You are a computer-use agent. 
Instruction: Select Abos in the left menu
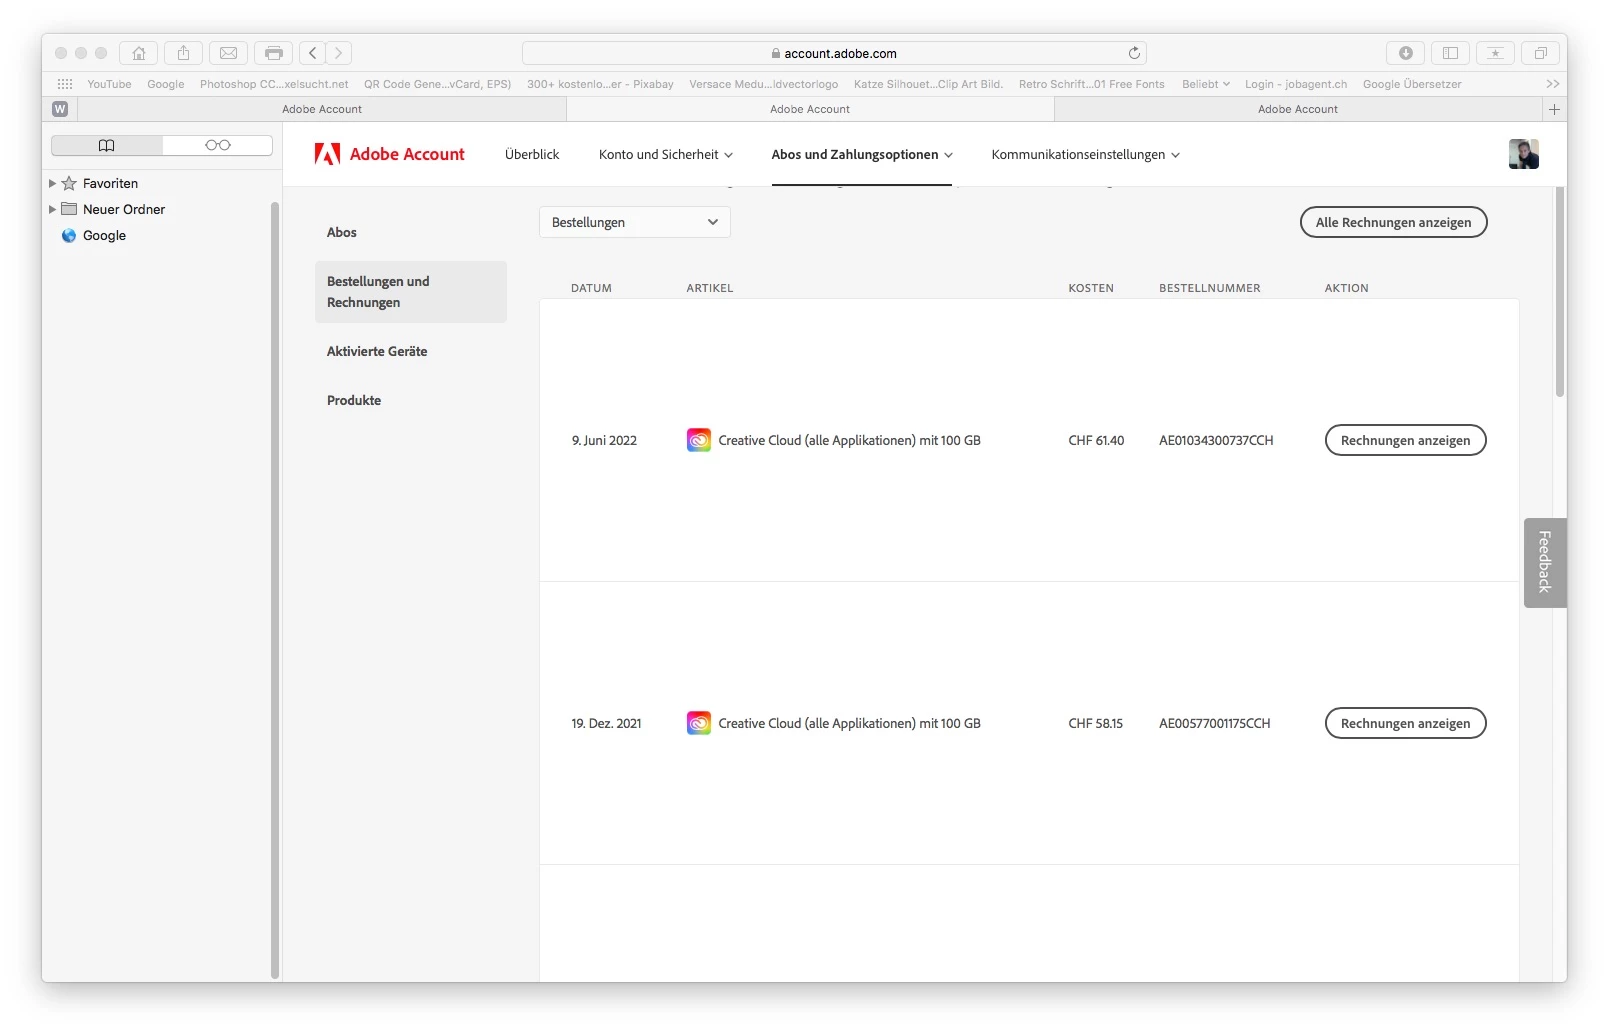(x=342, y=232)
